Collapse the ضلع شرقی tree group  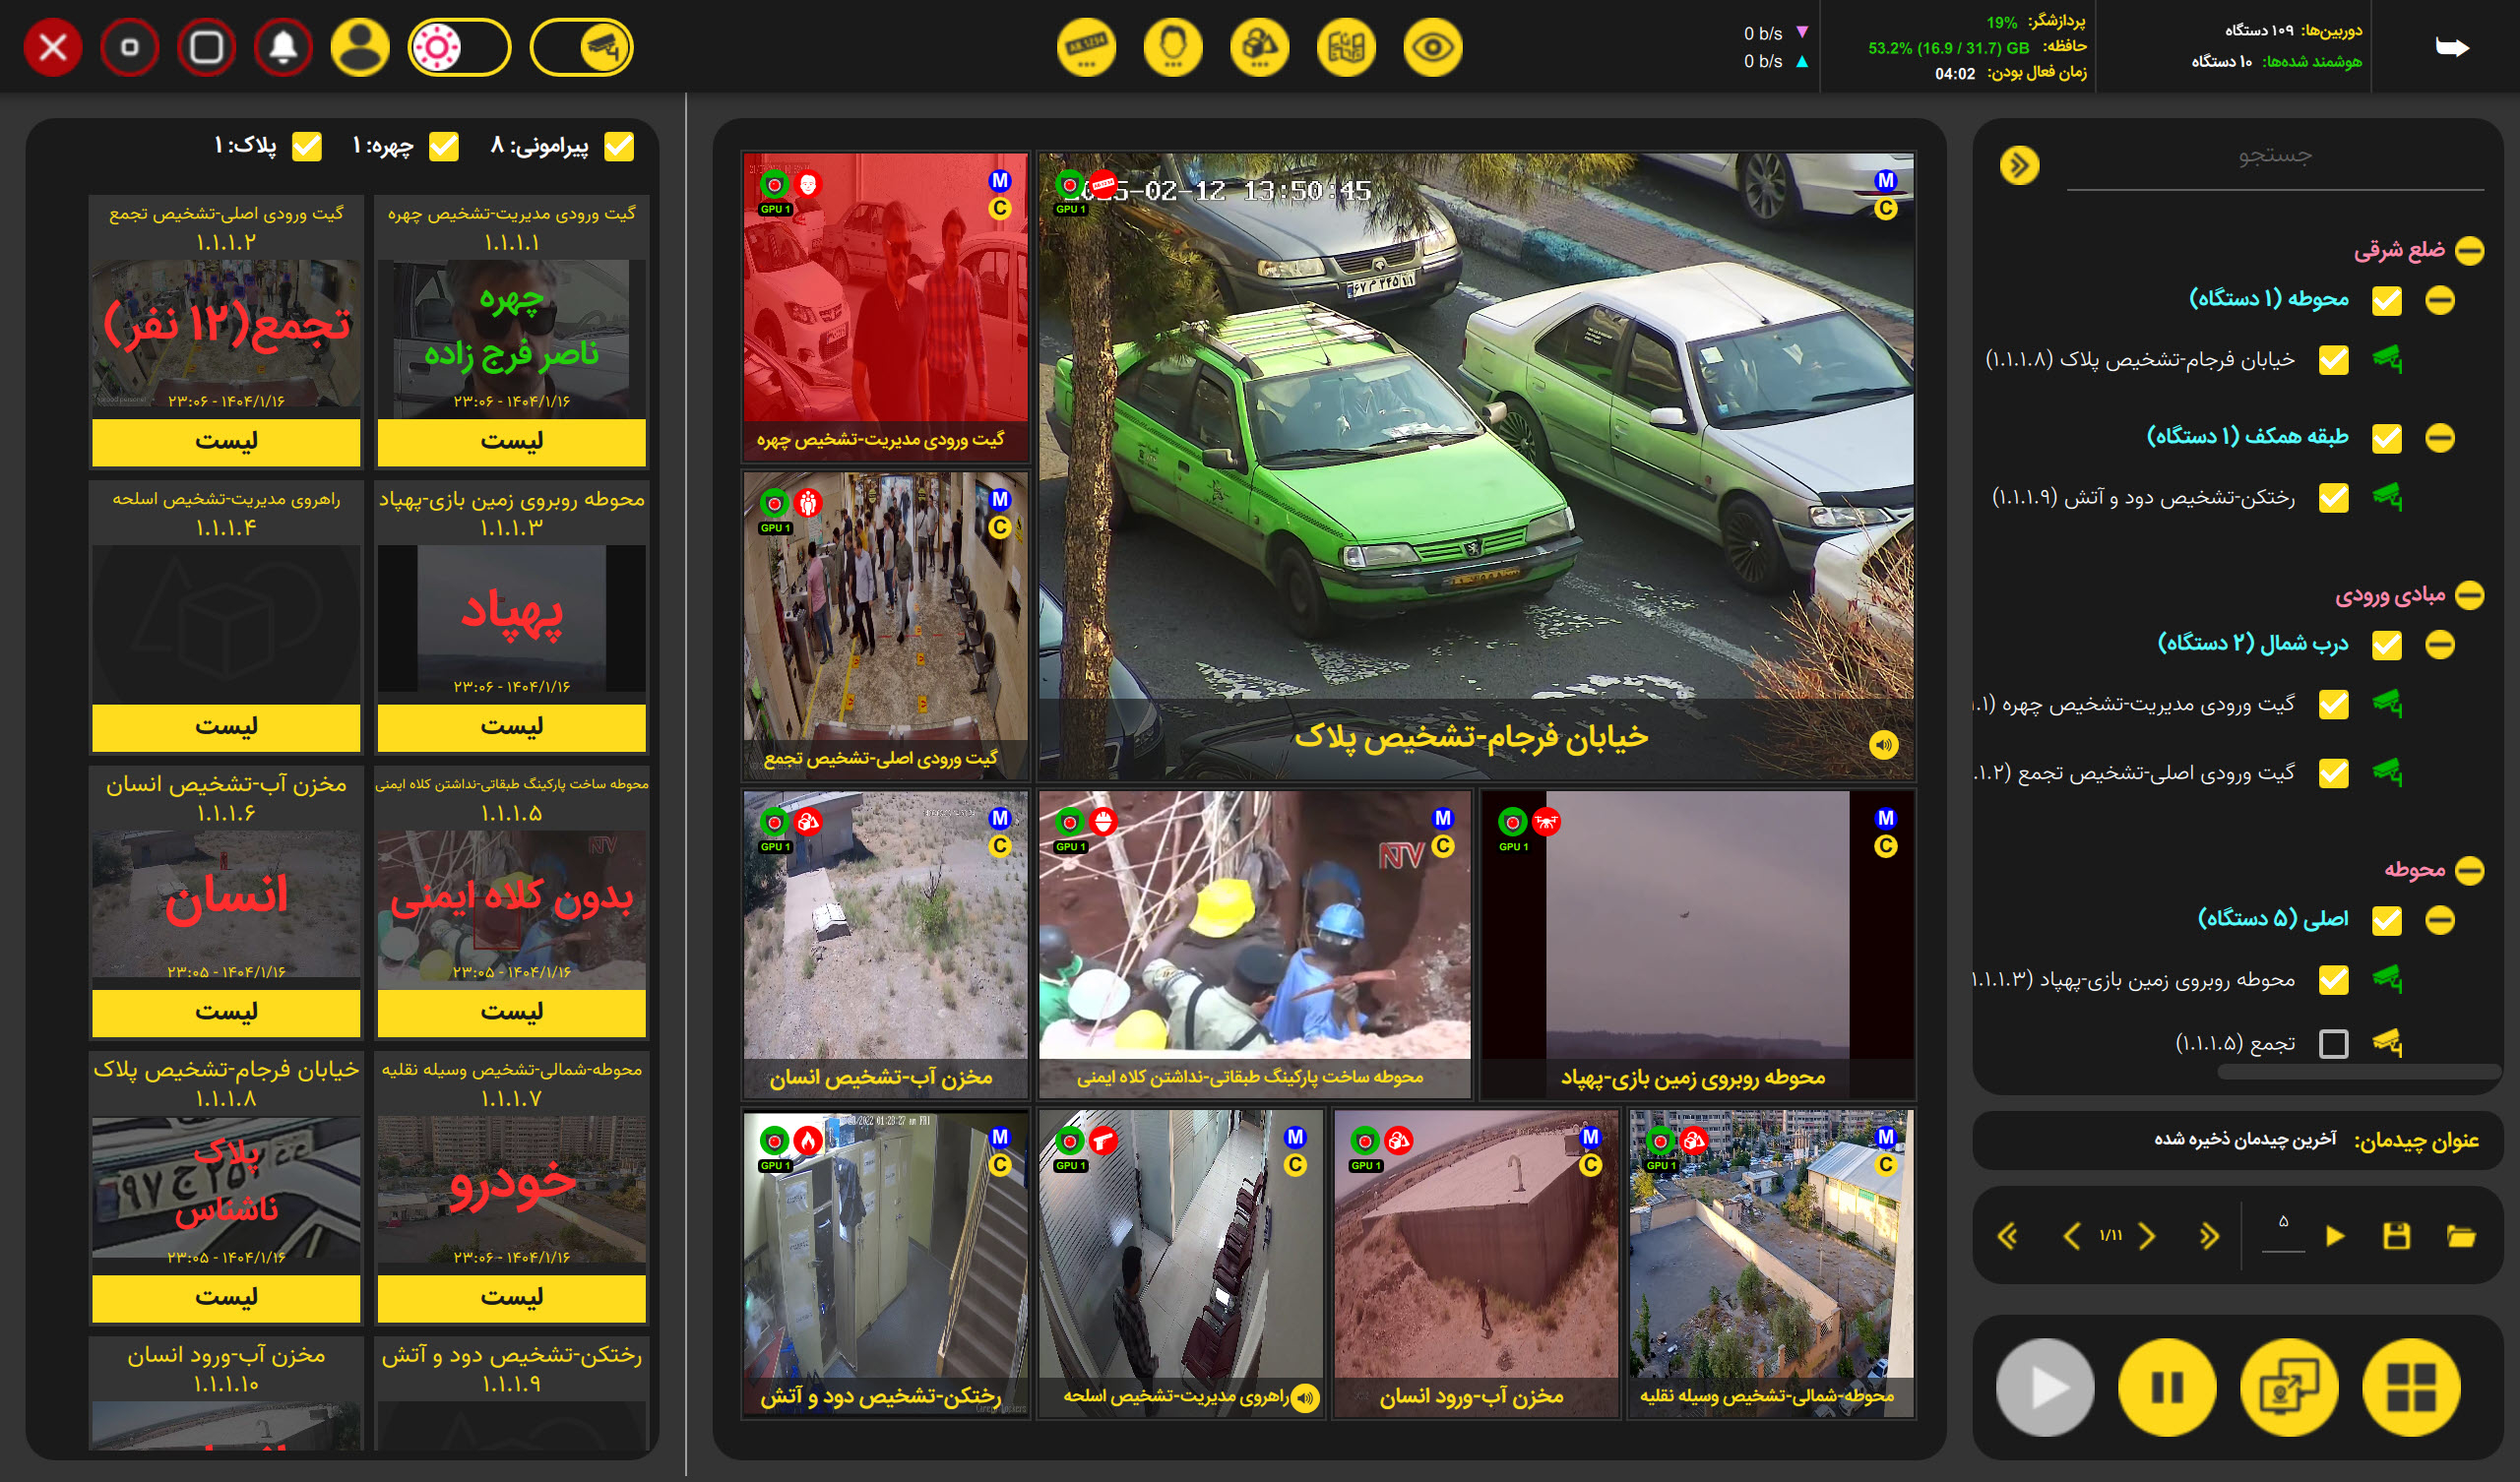[x=2469, y=250]
